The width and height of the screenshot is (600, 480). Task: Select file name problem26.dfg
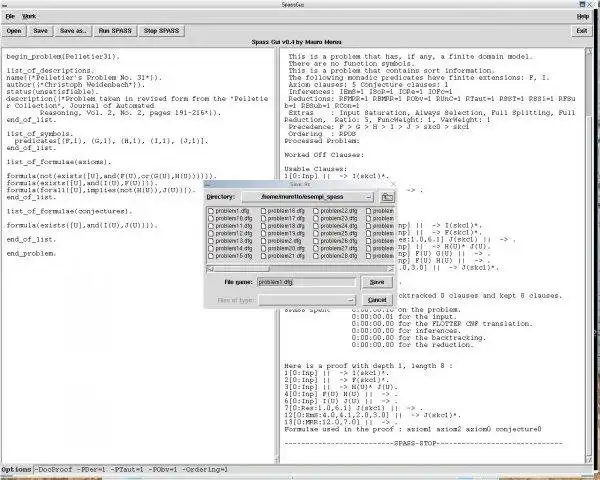[339, 241]
